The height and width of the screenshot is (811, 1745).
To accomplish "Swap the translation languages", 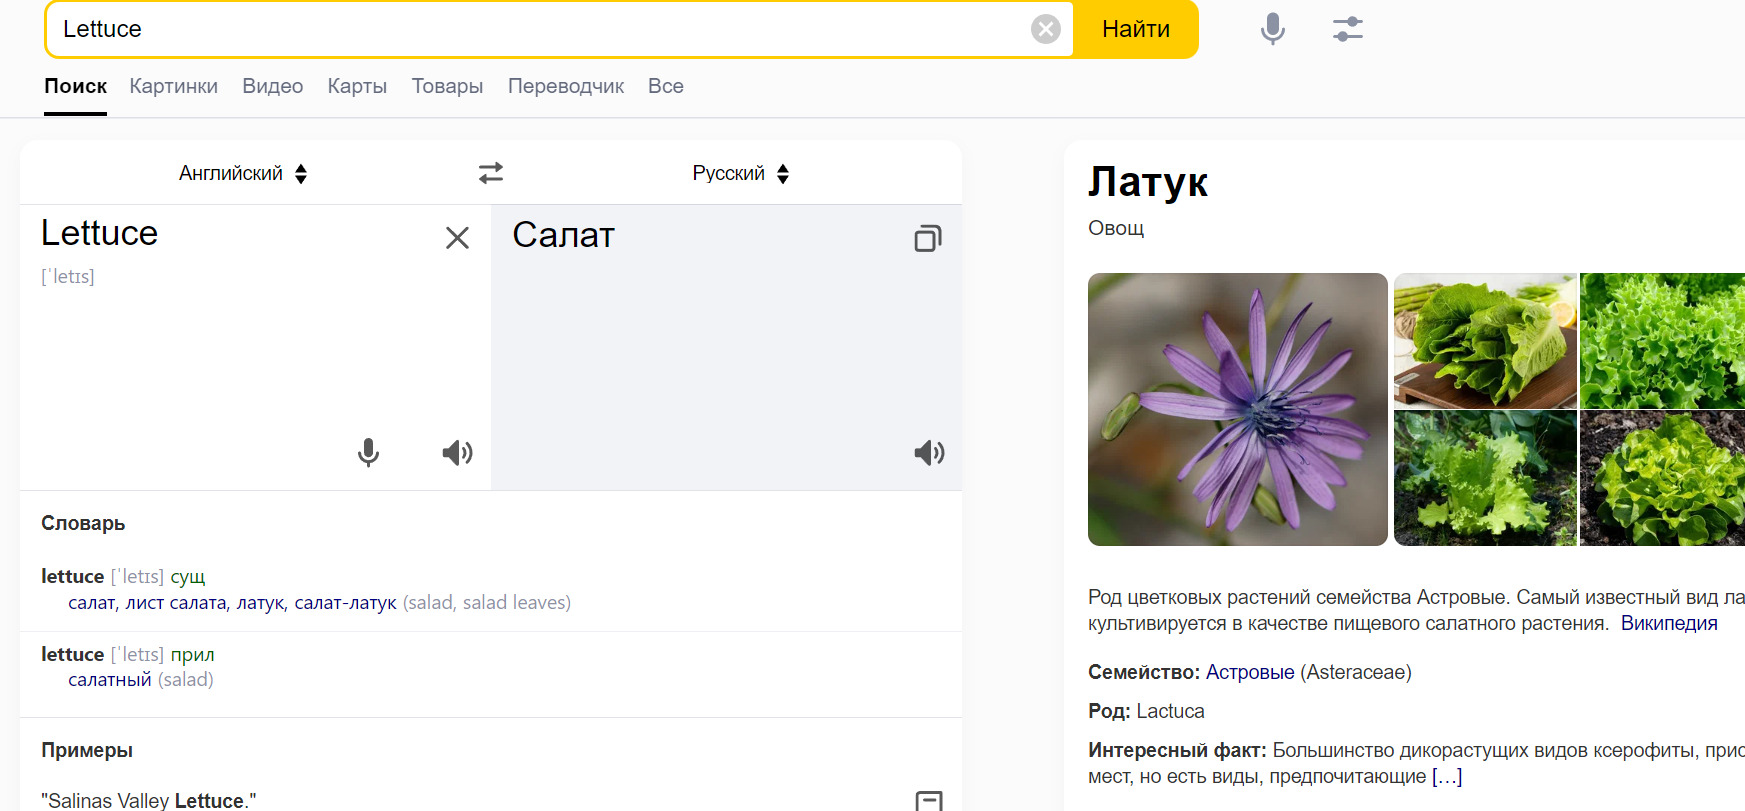I will pos(491,173).
